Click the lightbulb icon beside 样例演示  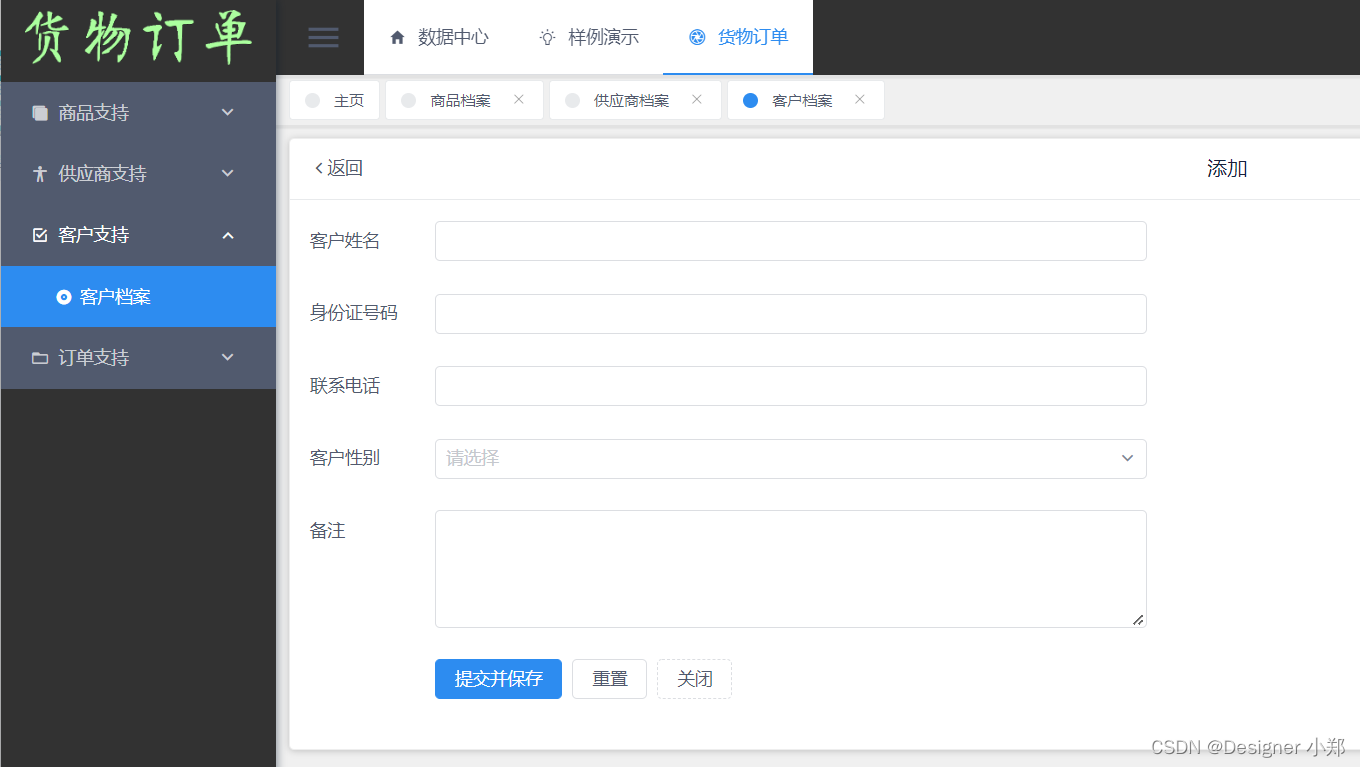[547, 38]
